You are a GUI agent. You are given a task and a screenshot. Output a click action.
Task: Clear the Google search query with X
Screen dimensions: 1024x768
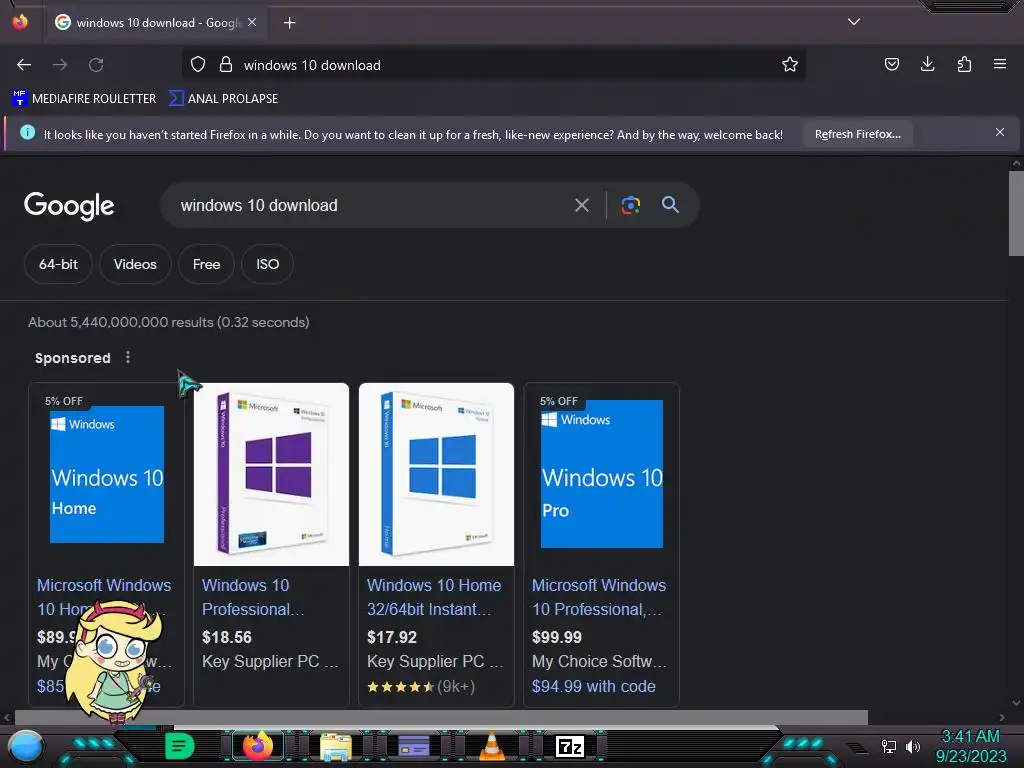pos(581,205)
